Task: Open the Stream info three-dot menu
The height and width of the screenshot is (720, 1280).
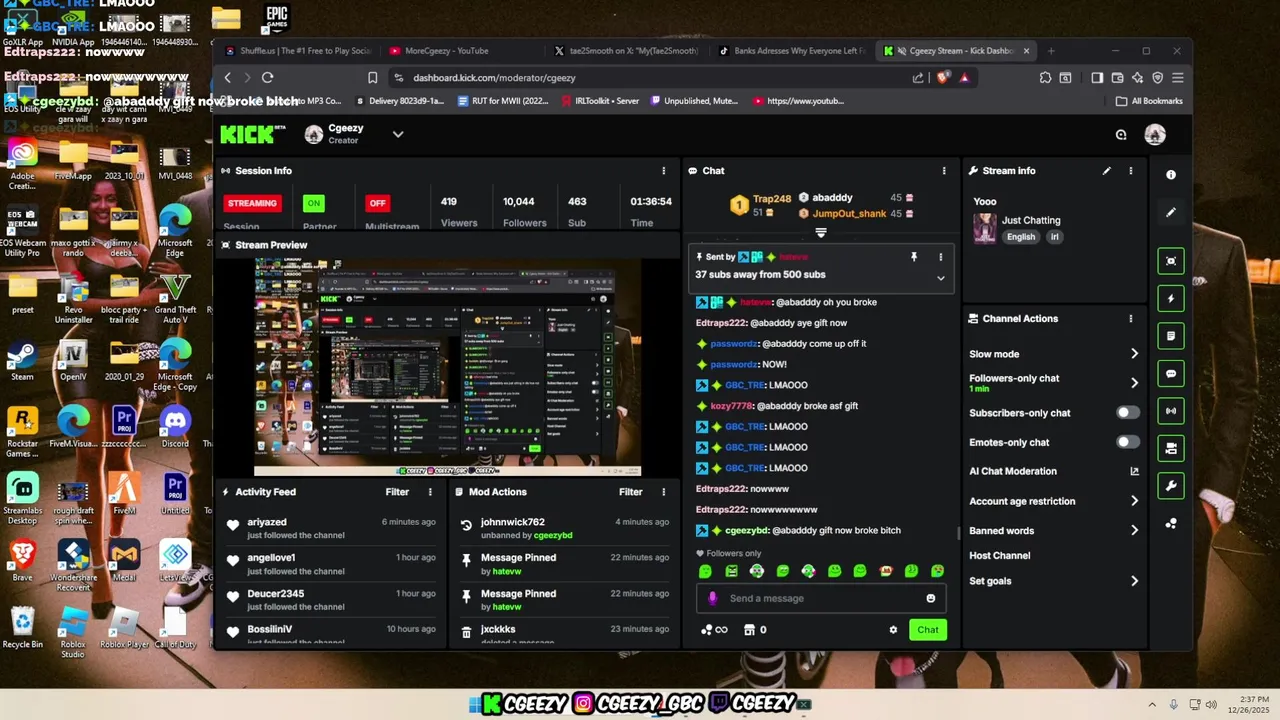Action: (x=1131, y=171)
